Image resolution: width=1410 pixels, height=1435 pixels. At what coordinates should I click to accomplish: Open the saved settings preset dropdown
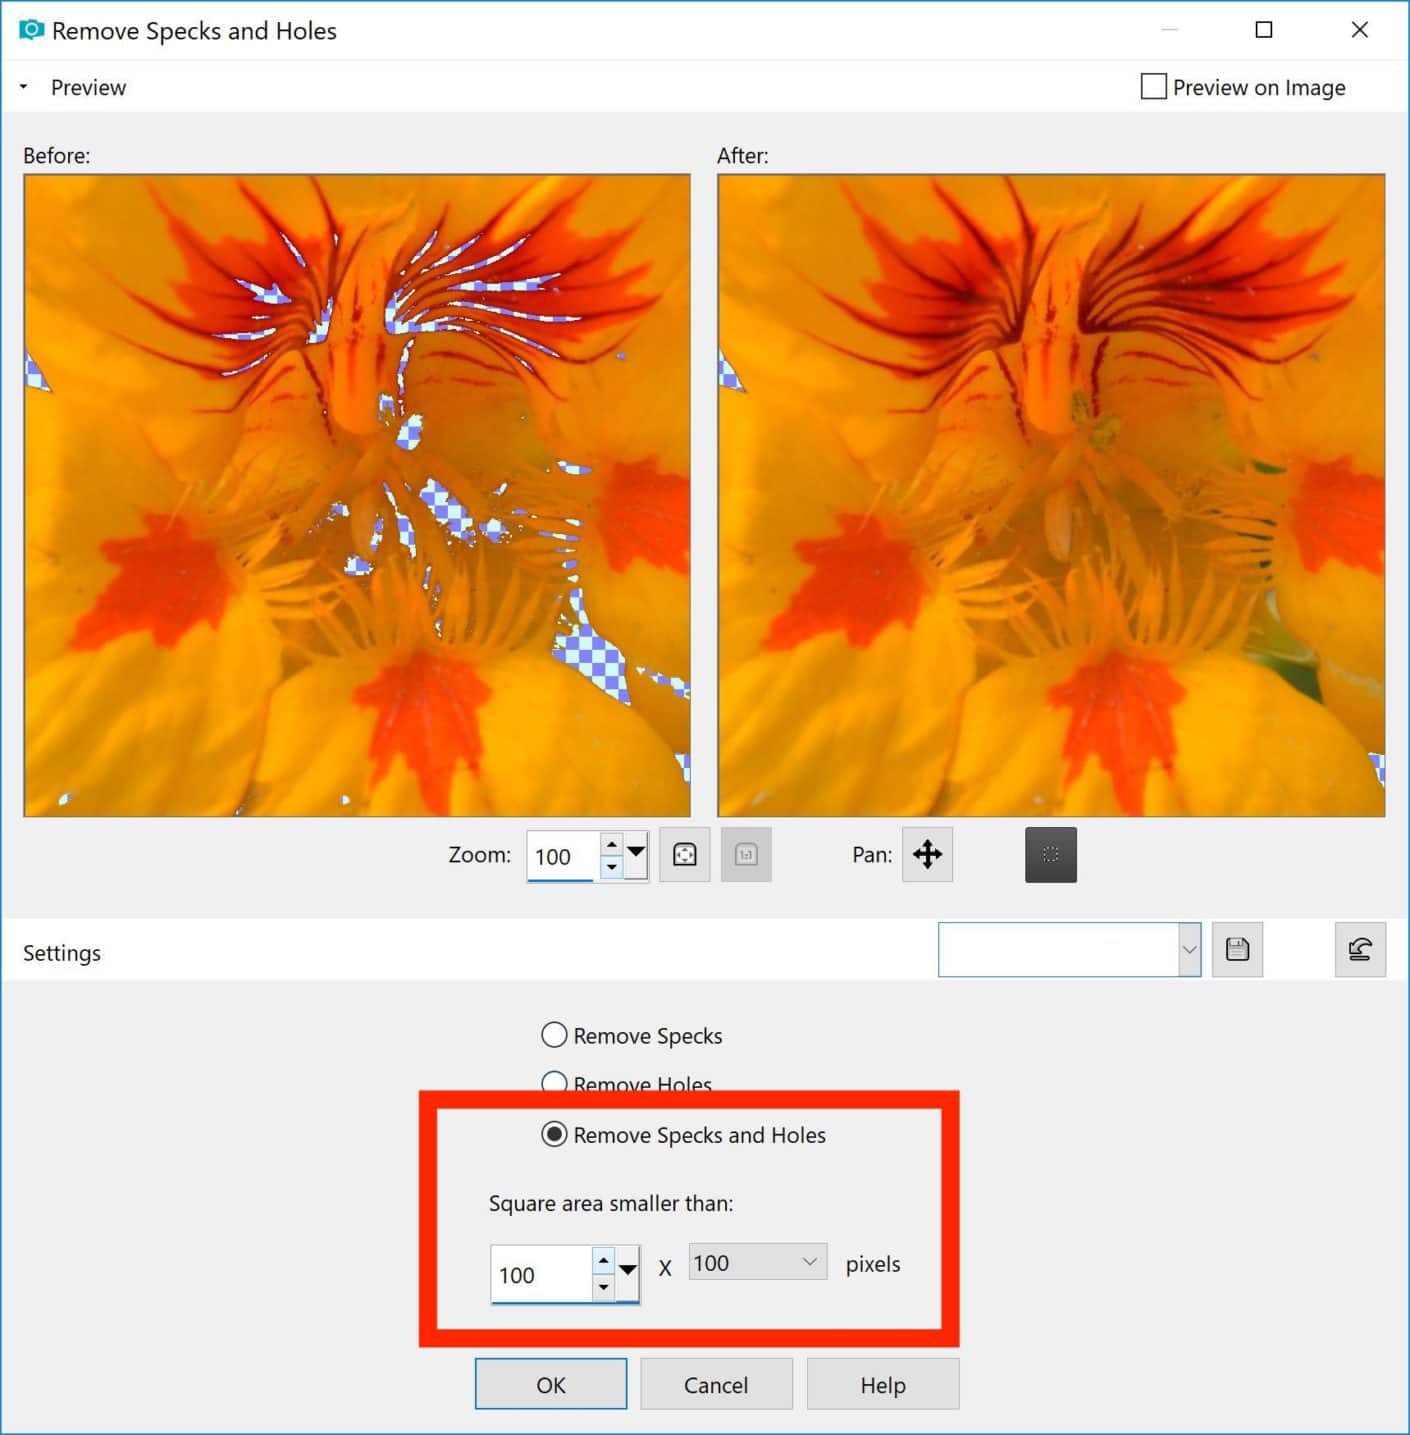[1188, 949]
